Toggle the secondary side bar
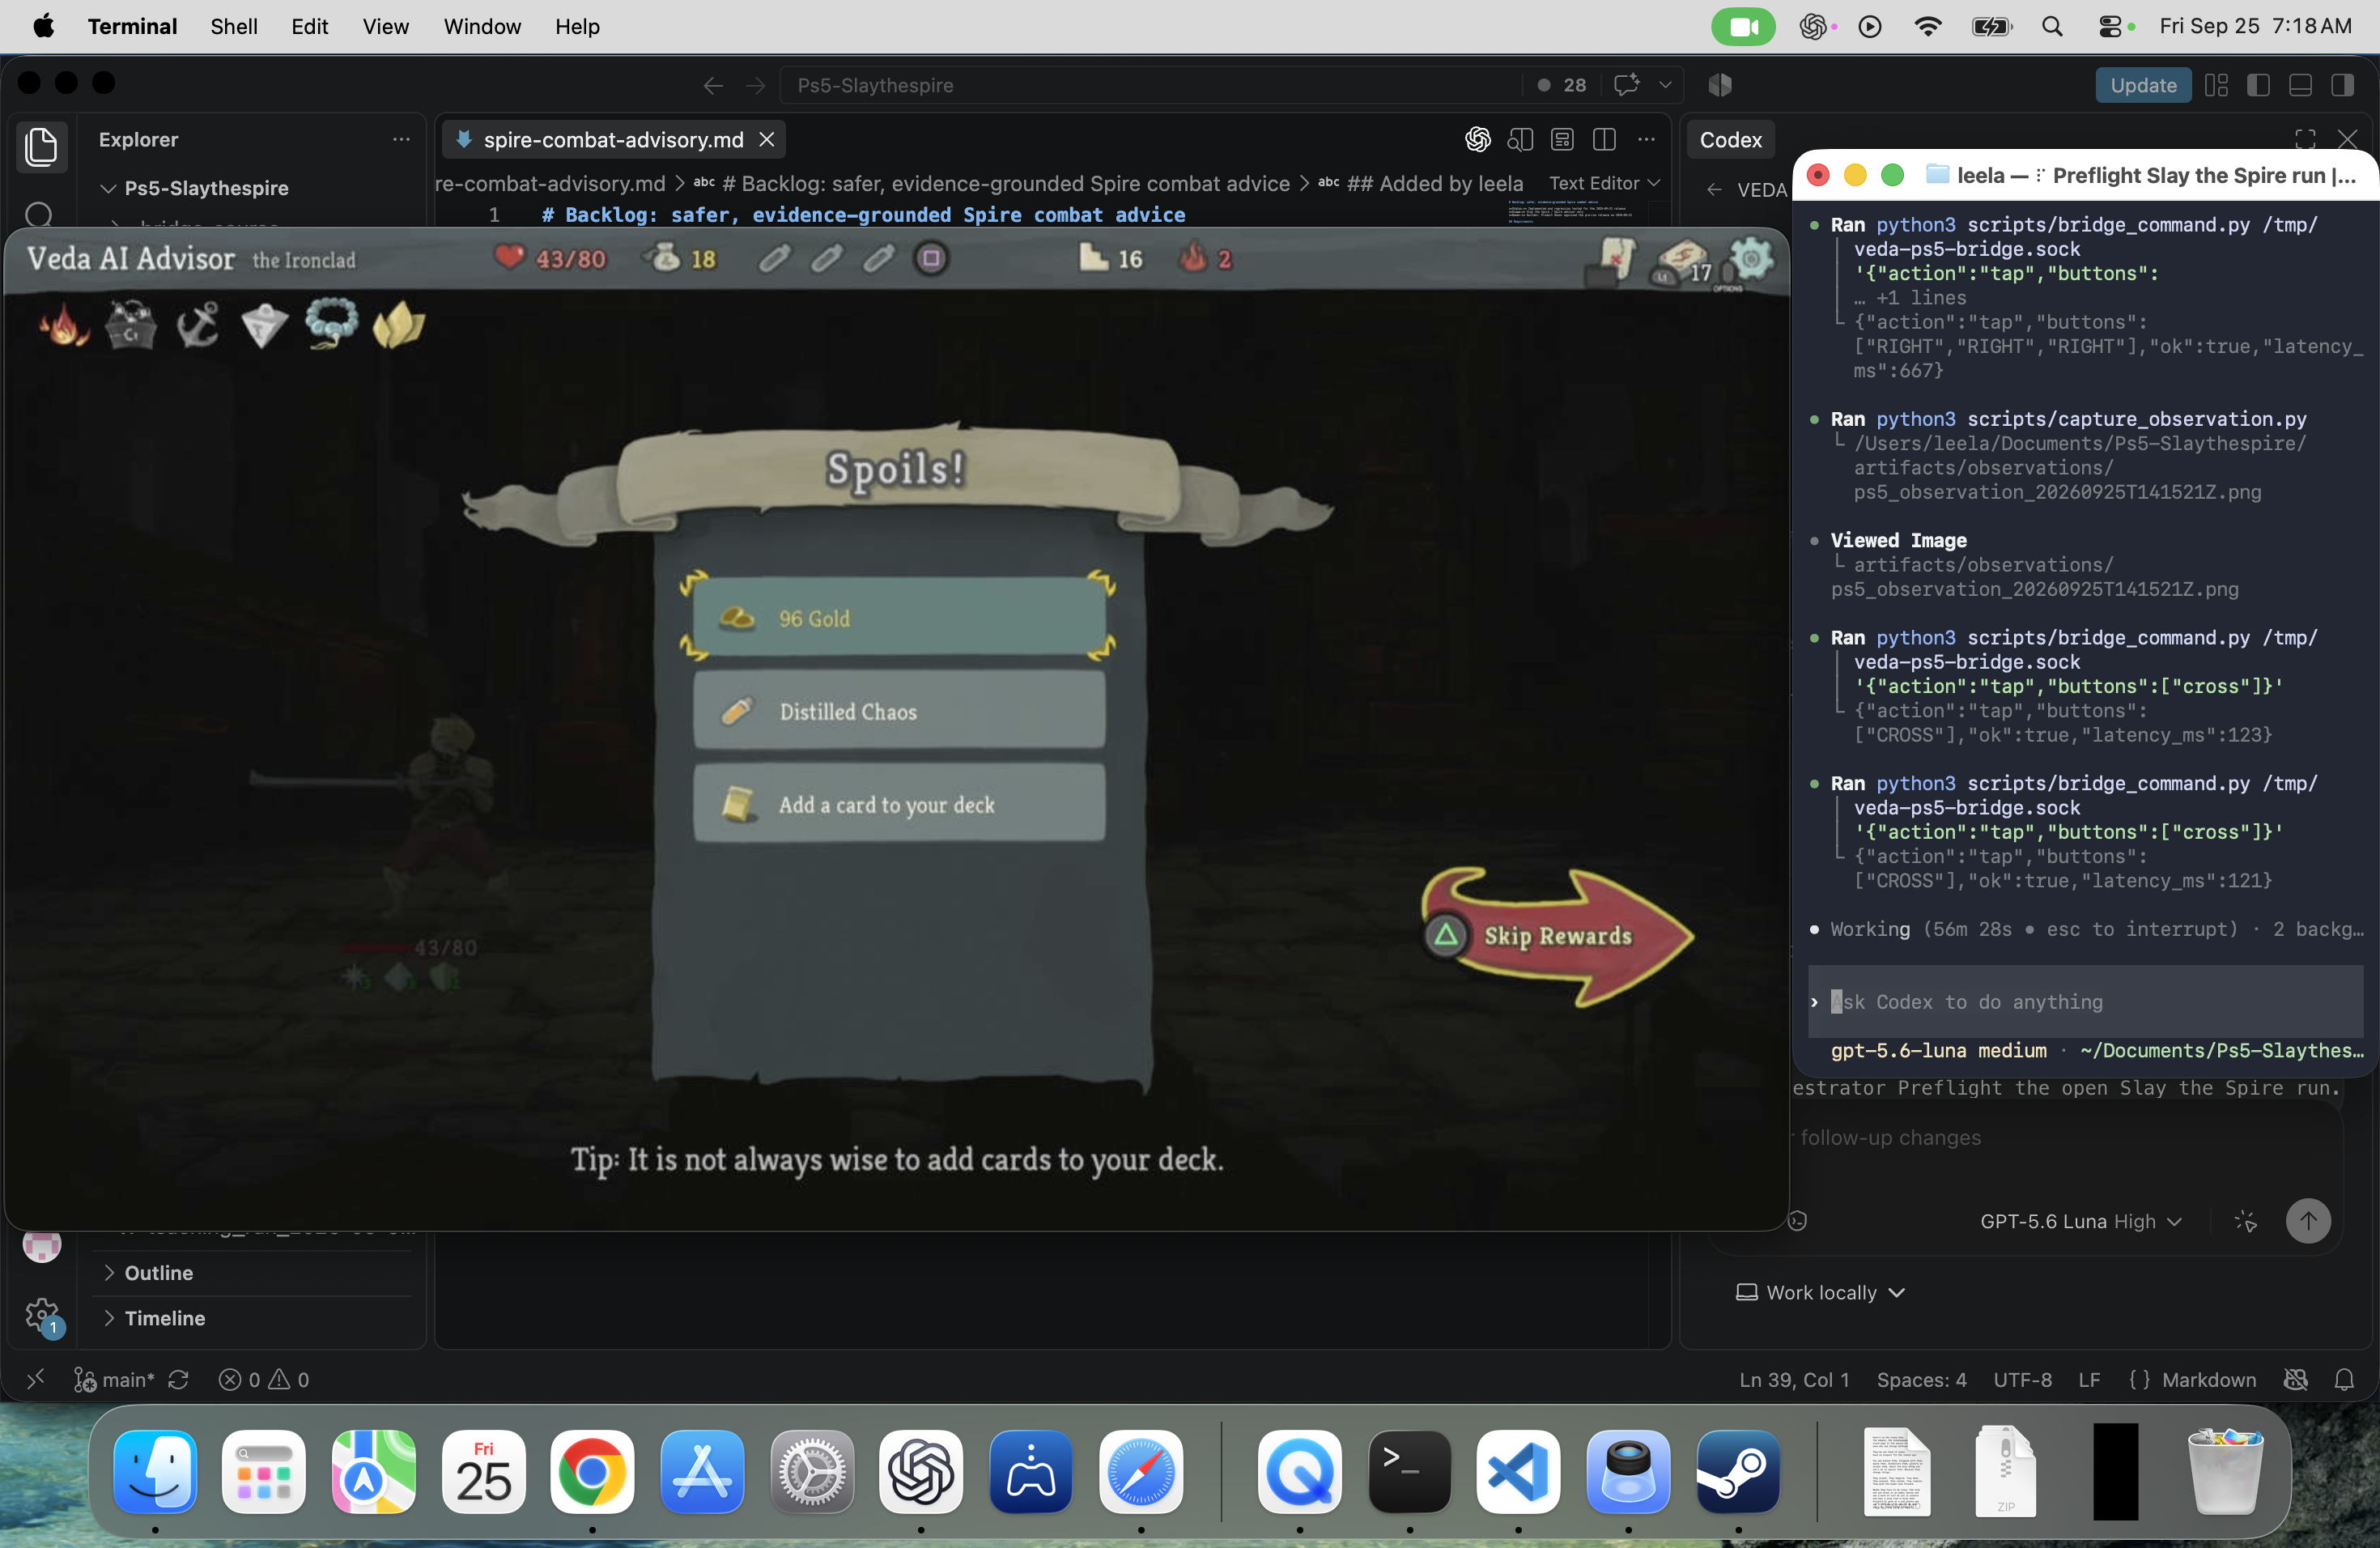The height and width of the screenshot is (1548, 2380). 2342,85
